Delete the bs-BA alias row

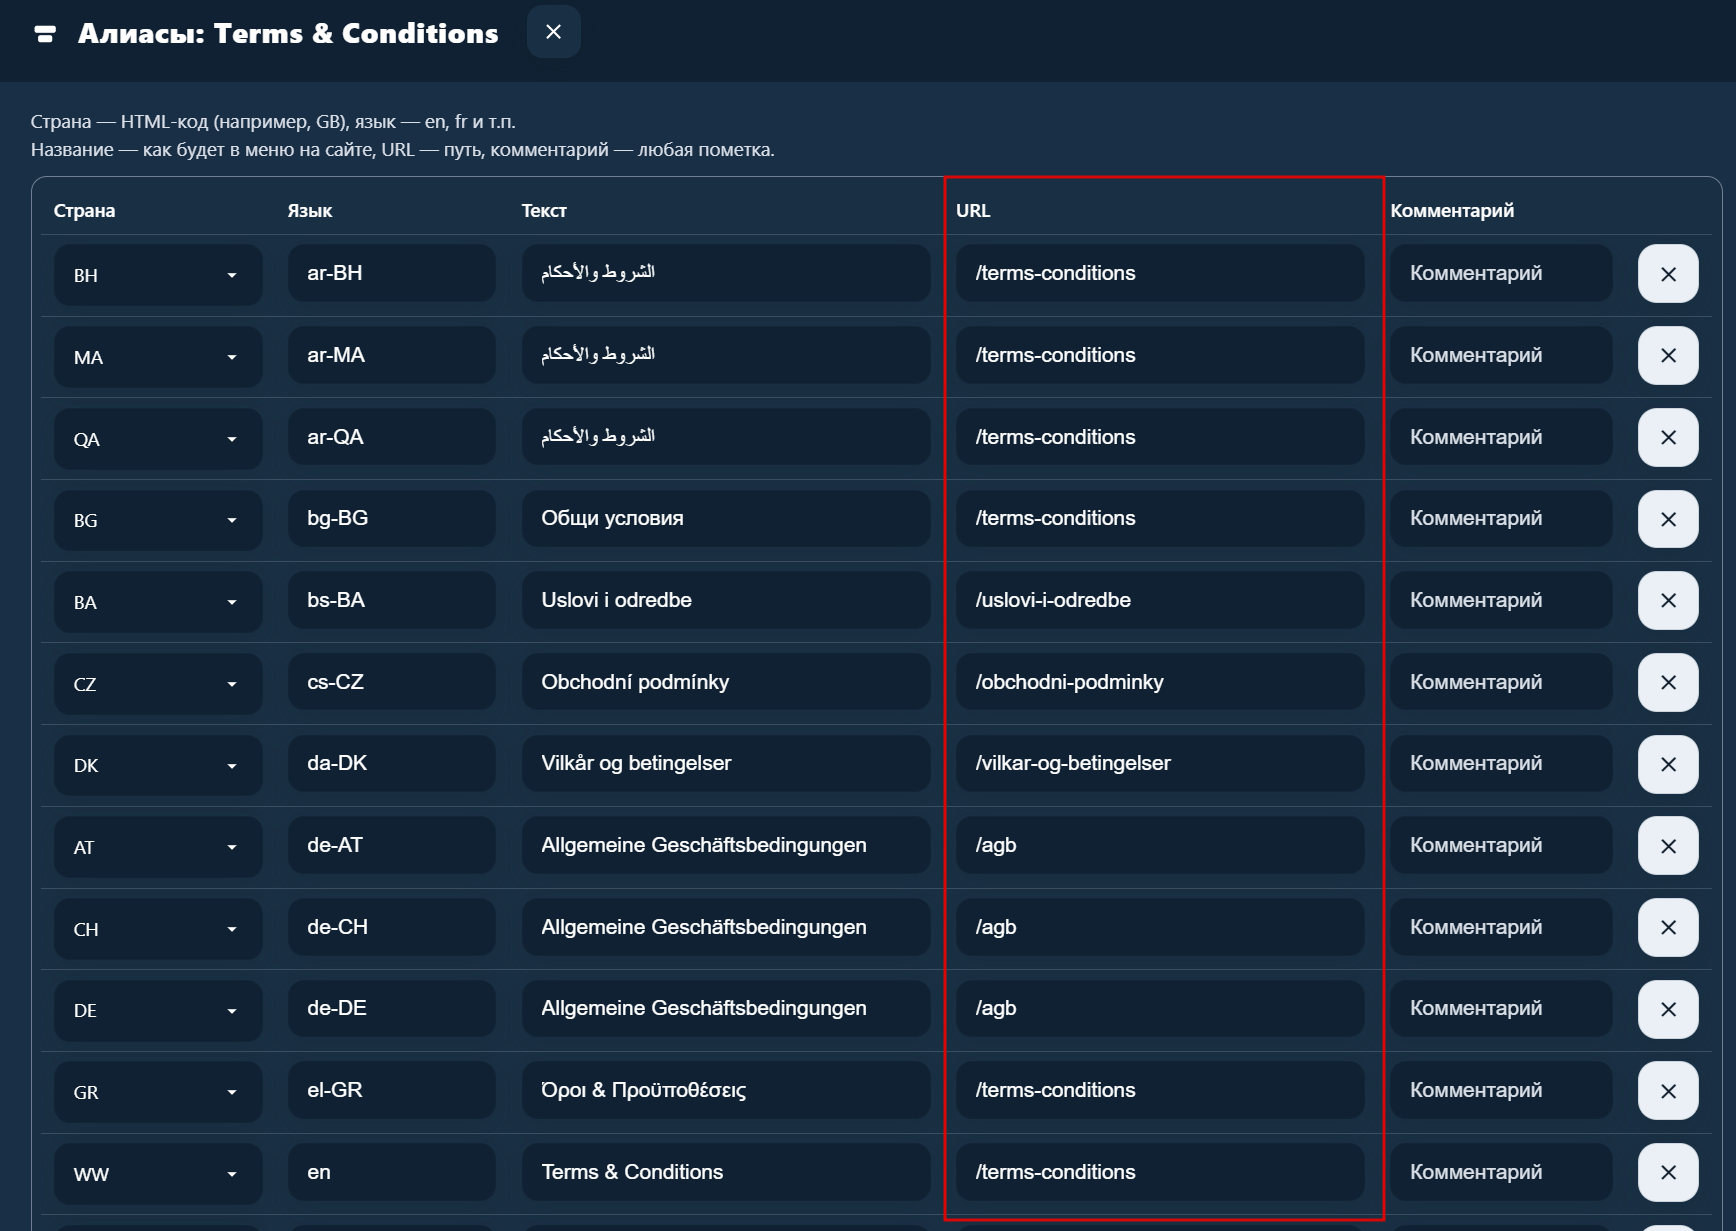click(1668, 601)
